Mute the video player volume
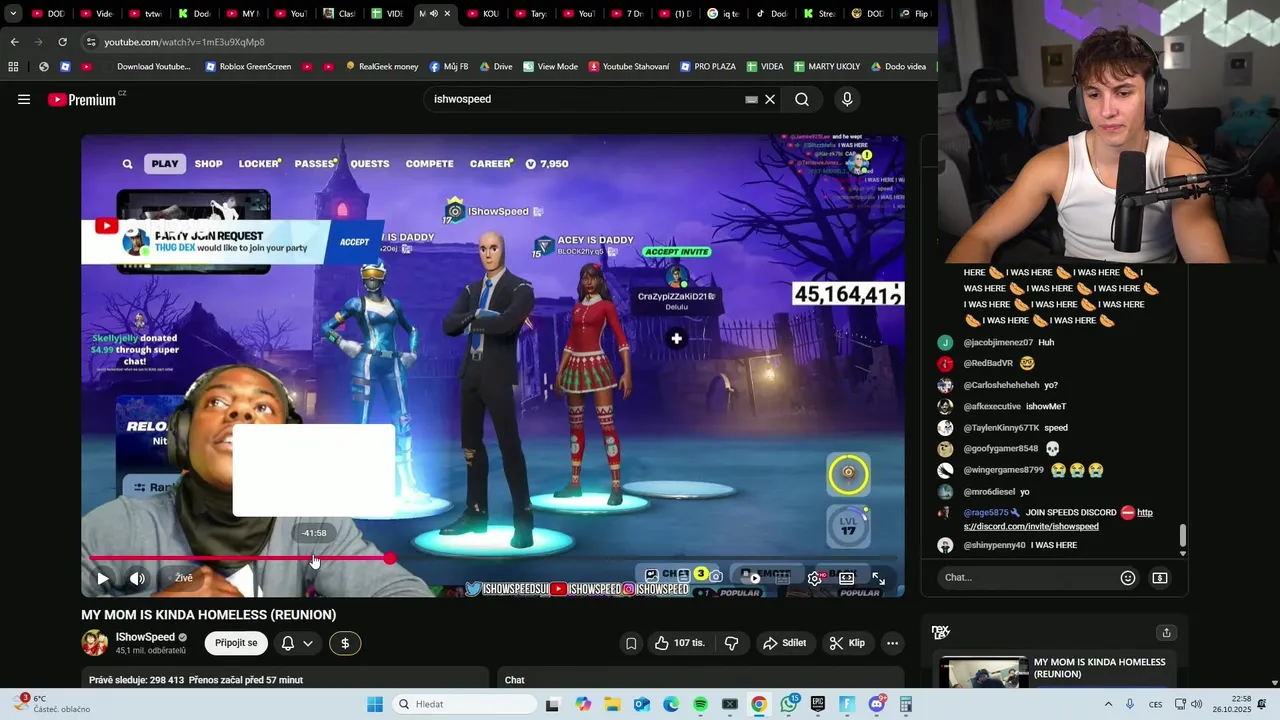This screenshot has height=720, width=1280. [x=138, y=578]
